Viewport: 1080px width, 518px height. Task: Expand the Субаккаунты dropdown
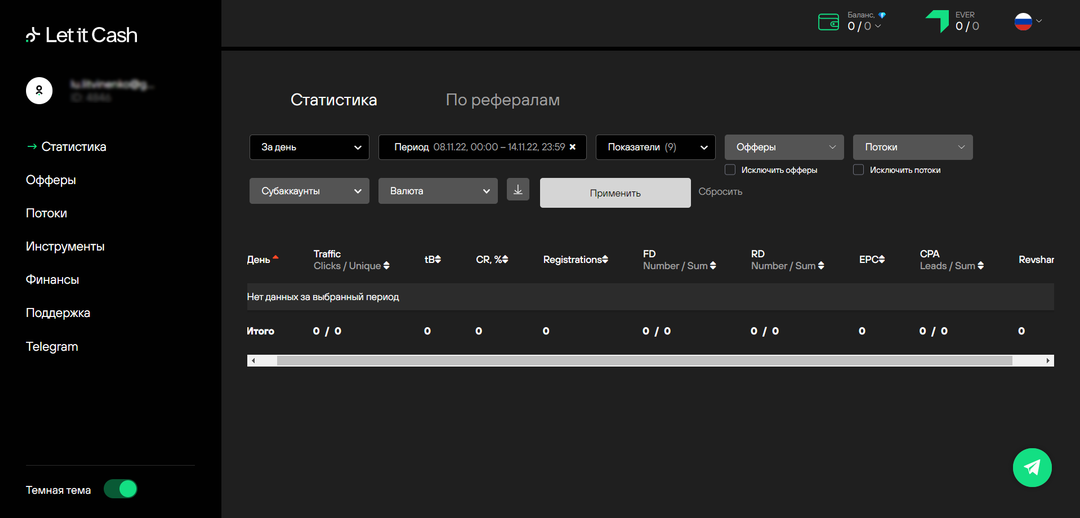tap(308, 191)
